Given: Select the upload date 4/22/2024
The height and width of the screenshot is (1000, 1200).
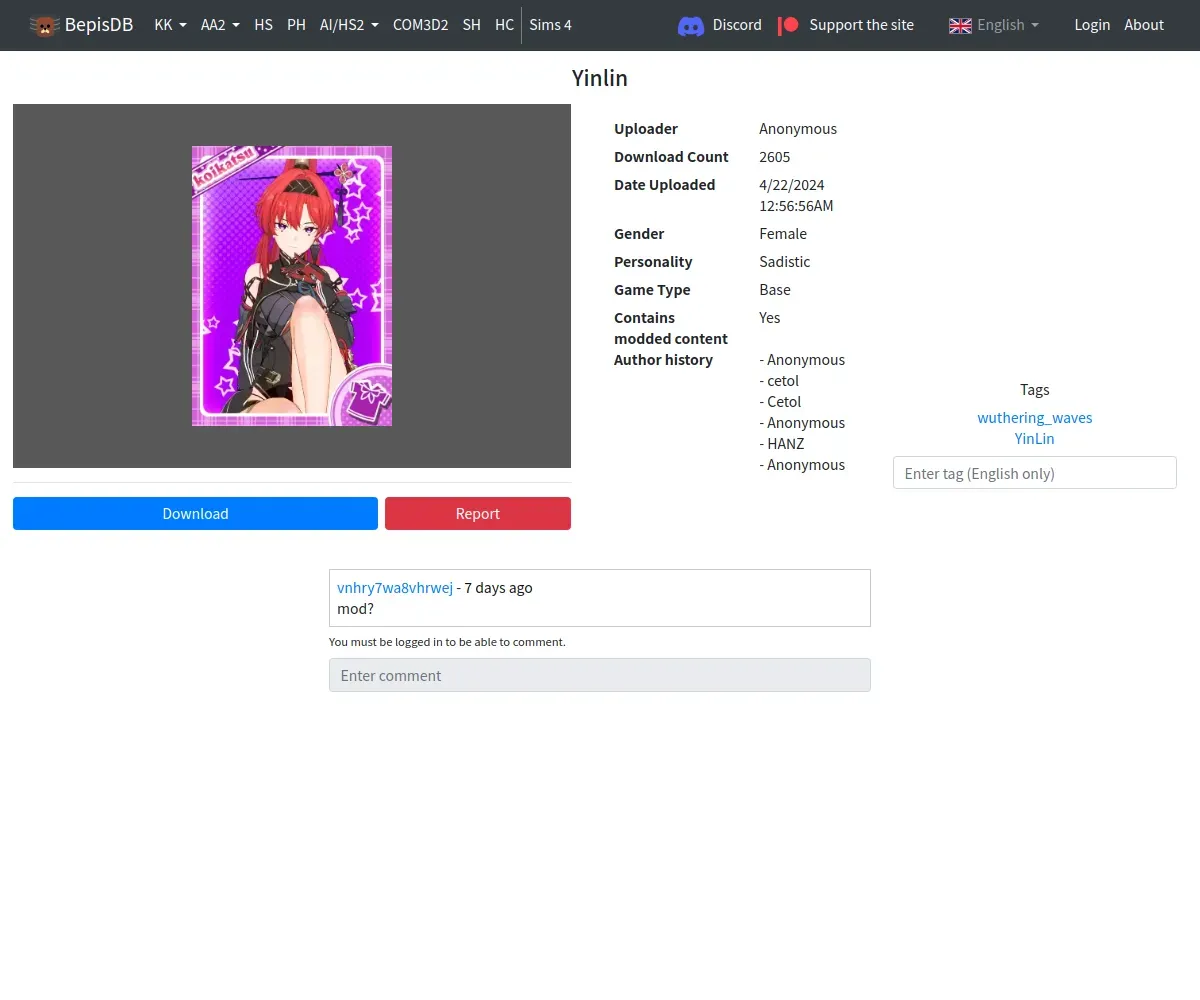Looking at the screenshot, I should point(792,184).
